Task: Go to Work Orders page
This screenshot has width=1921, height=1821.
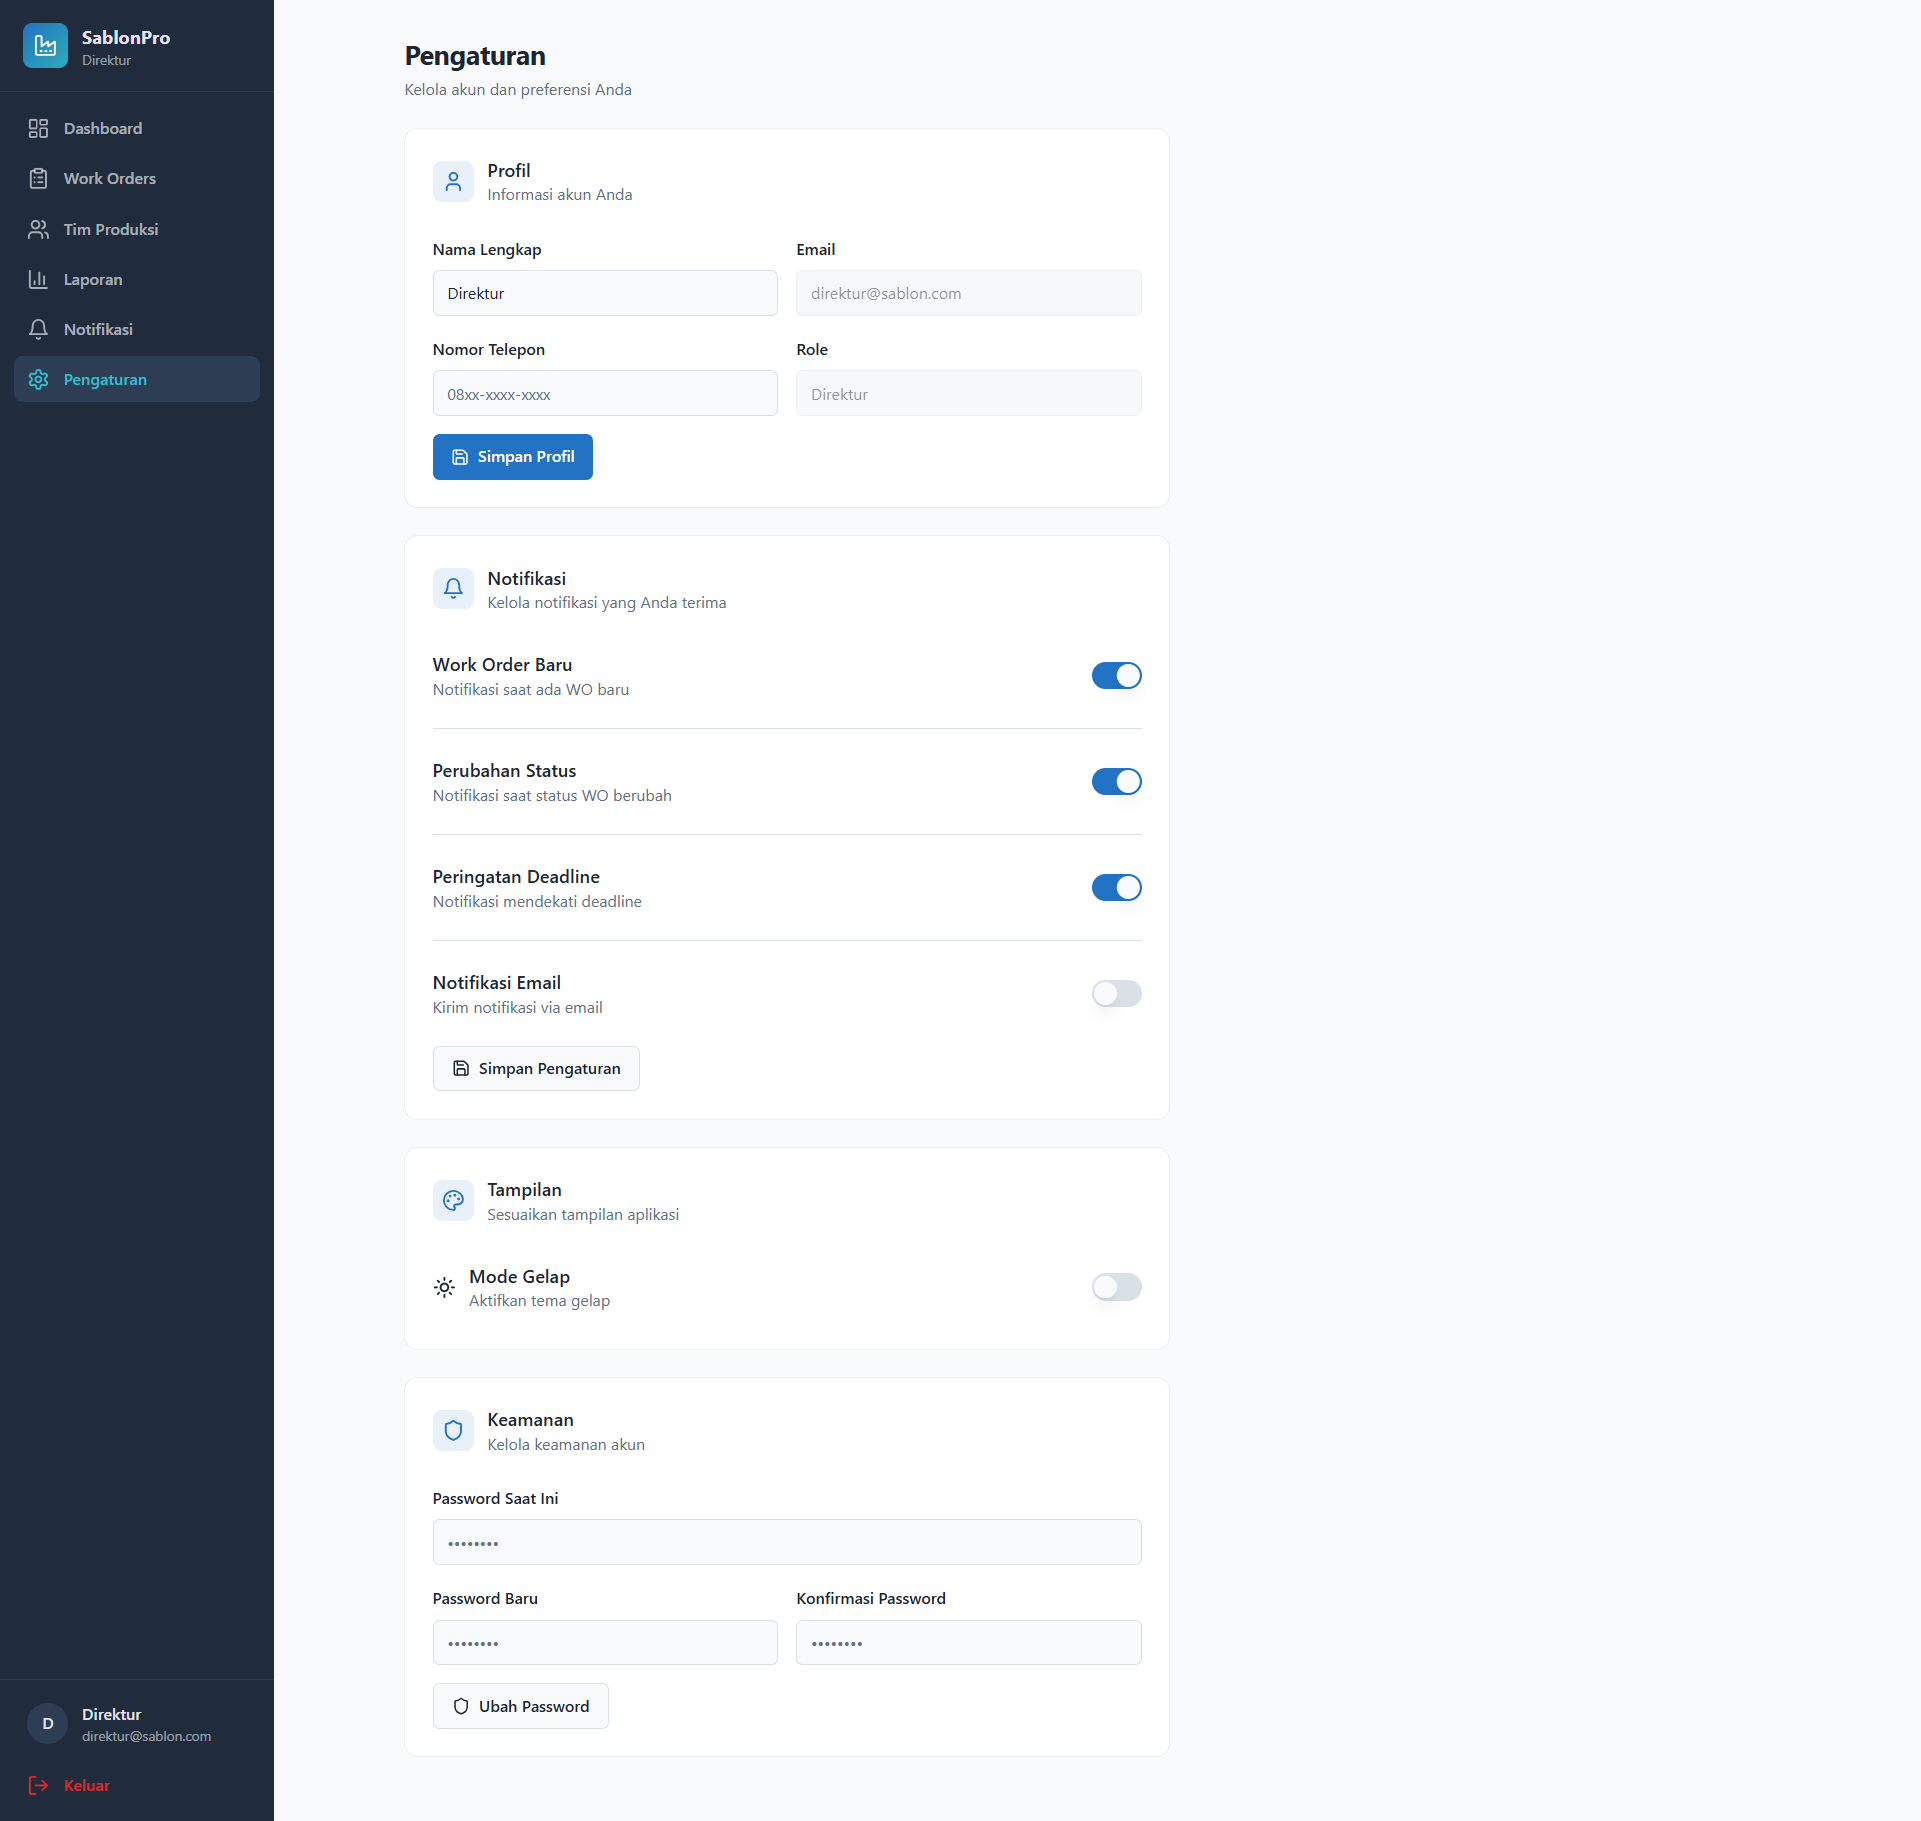Action: 137,178
